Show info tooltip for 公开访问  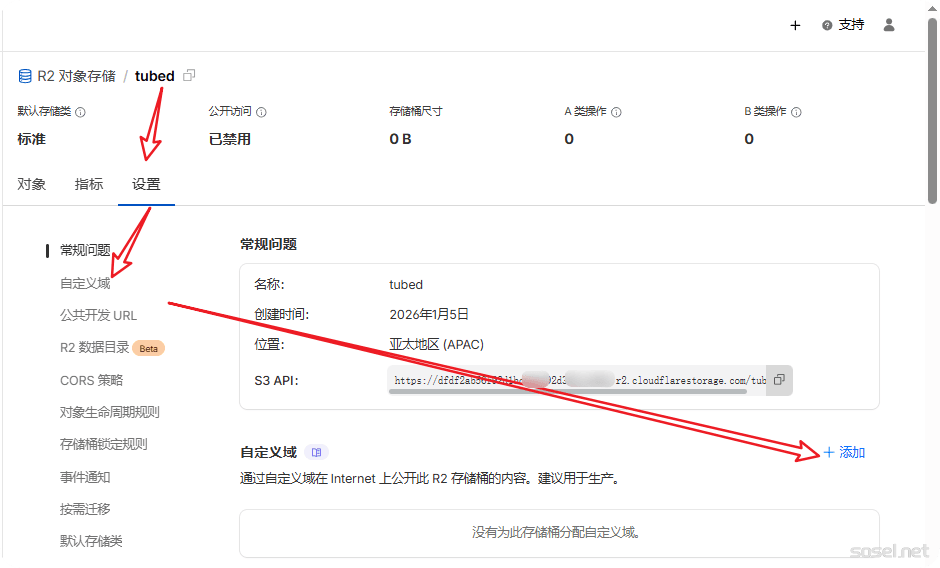click(x=261, y=112)
